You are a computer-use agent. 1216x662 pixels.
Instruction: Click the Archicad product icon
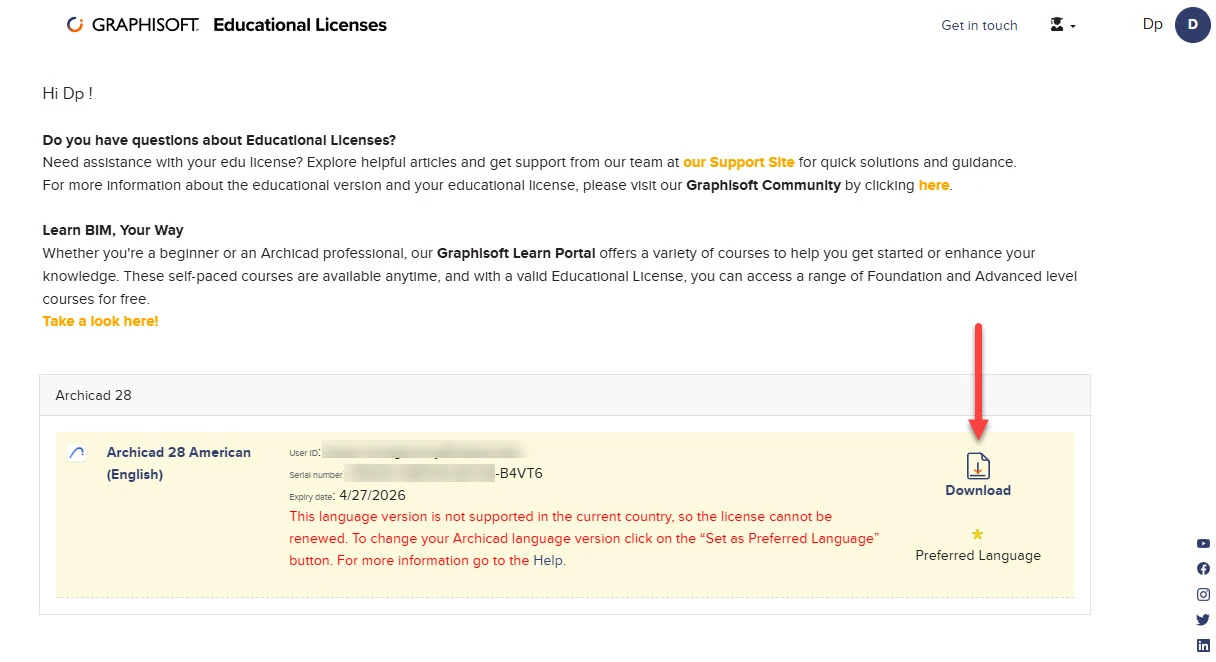77,453
